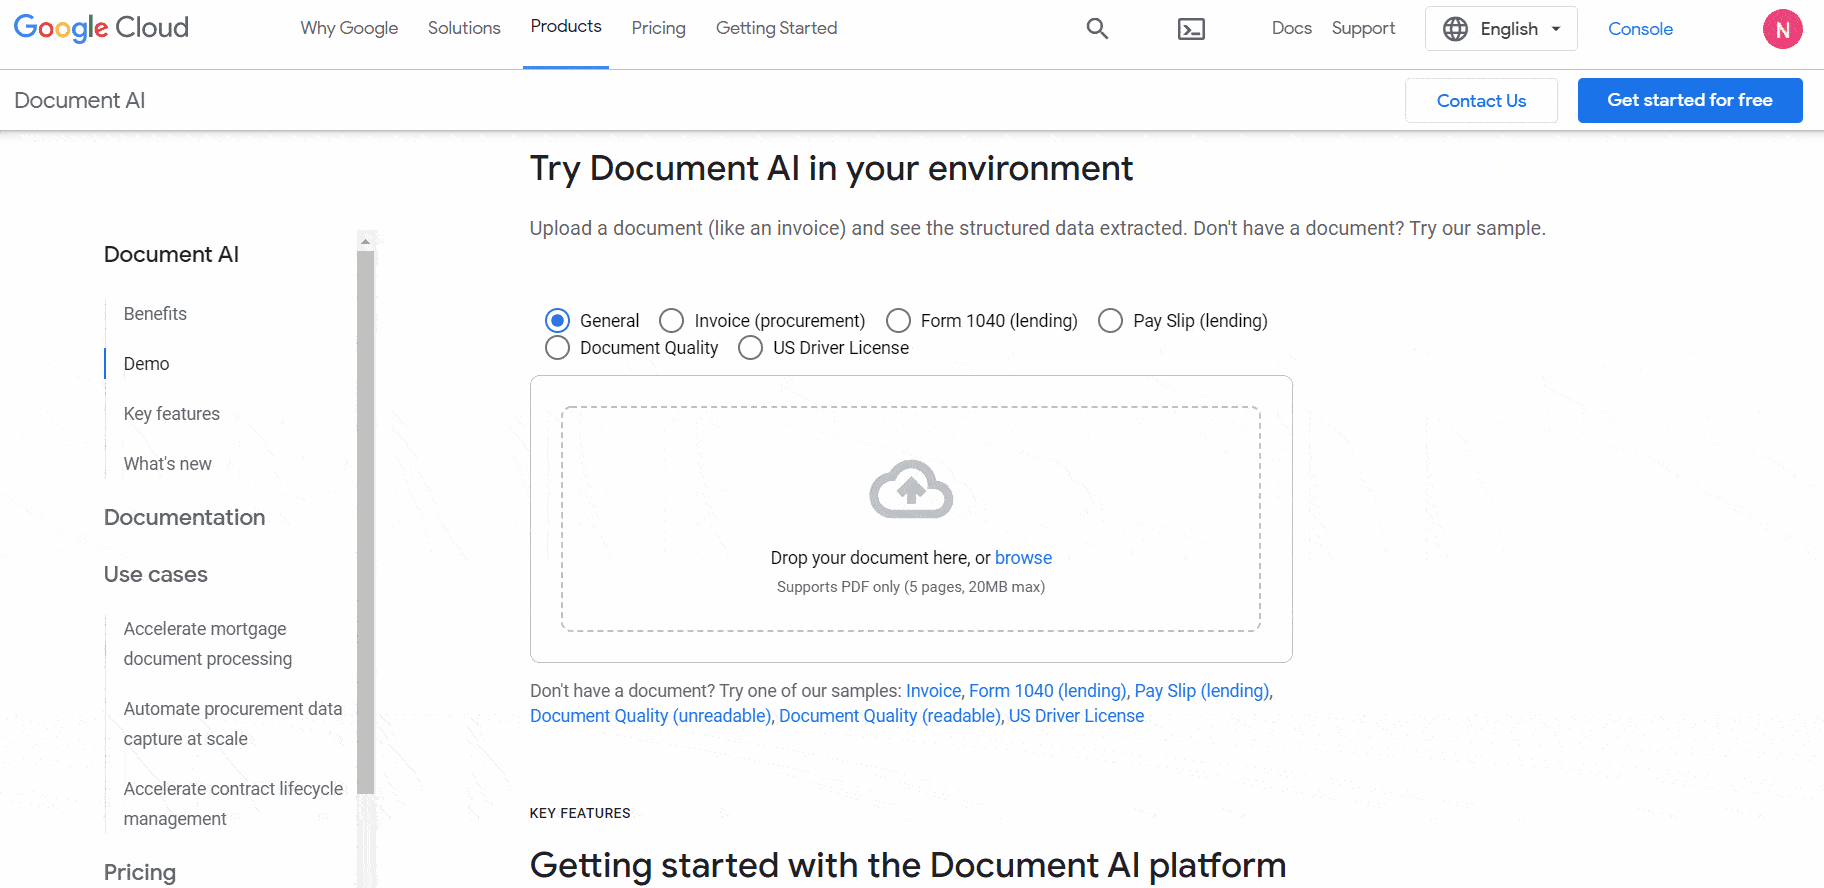Click the cloud upload icon
1824x888 pixels.
click(x=911, y=489)
